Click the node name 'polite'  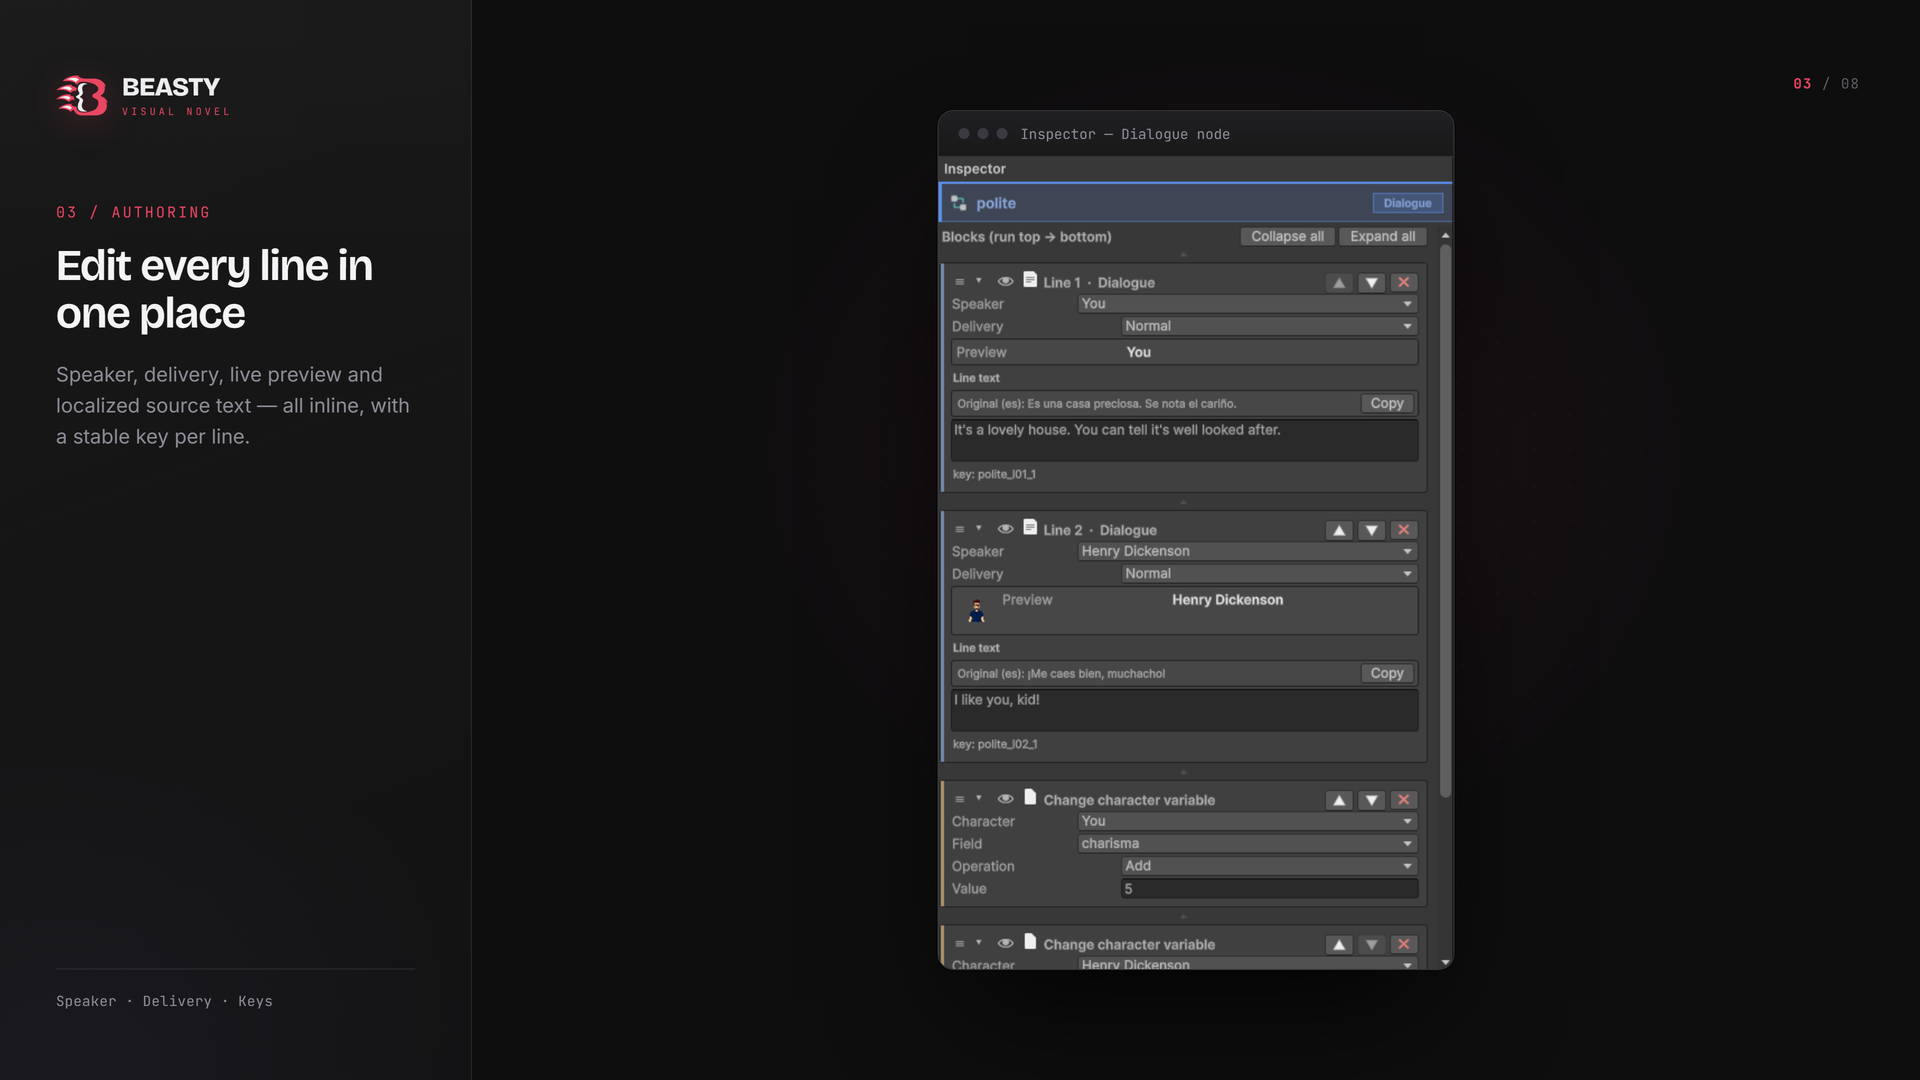[x=996, y=203]
